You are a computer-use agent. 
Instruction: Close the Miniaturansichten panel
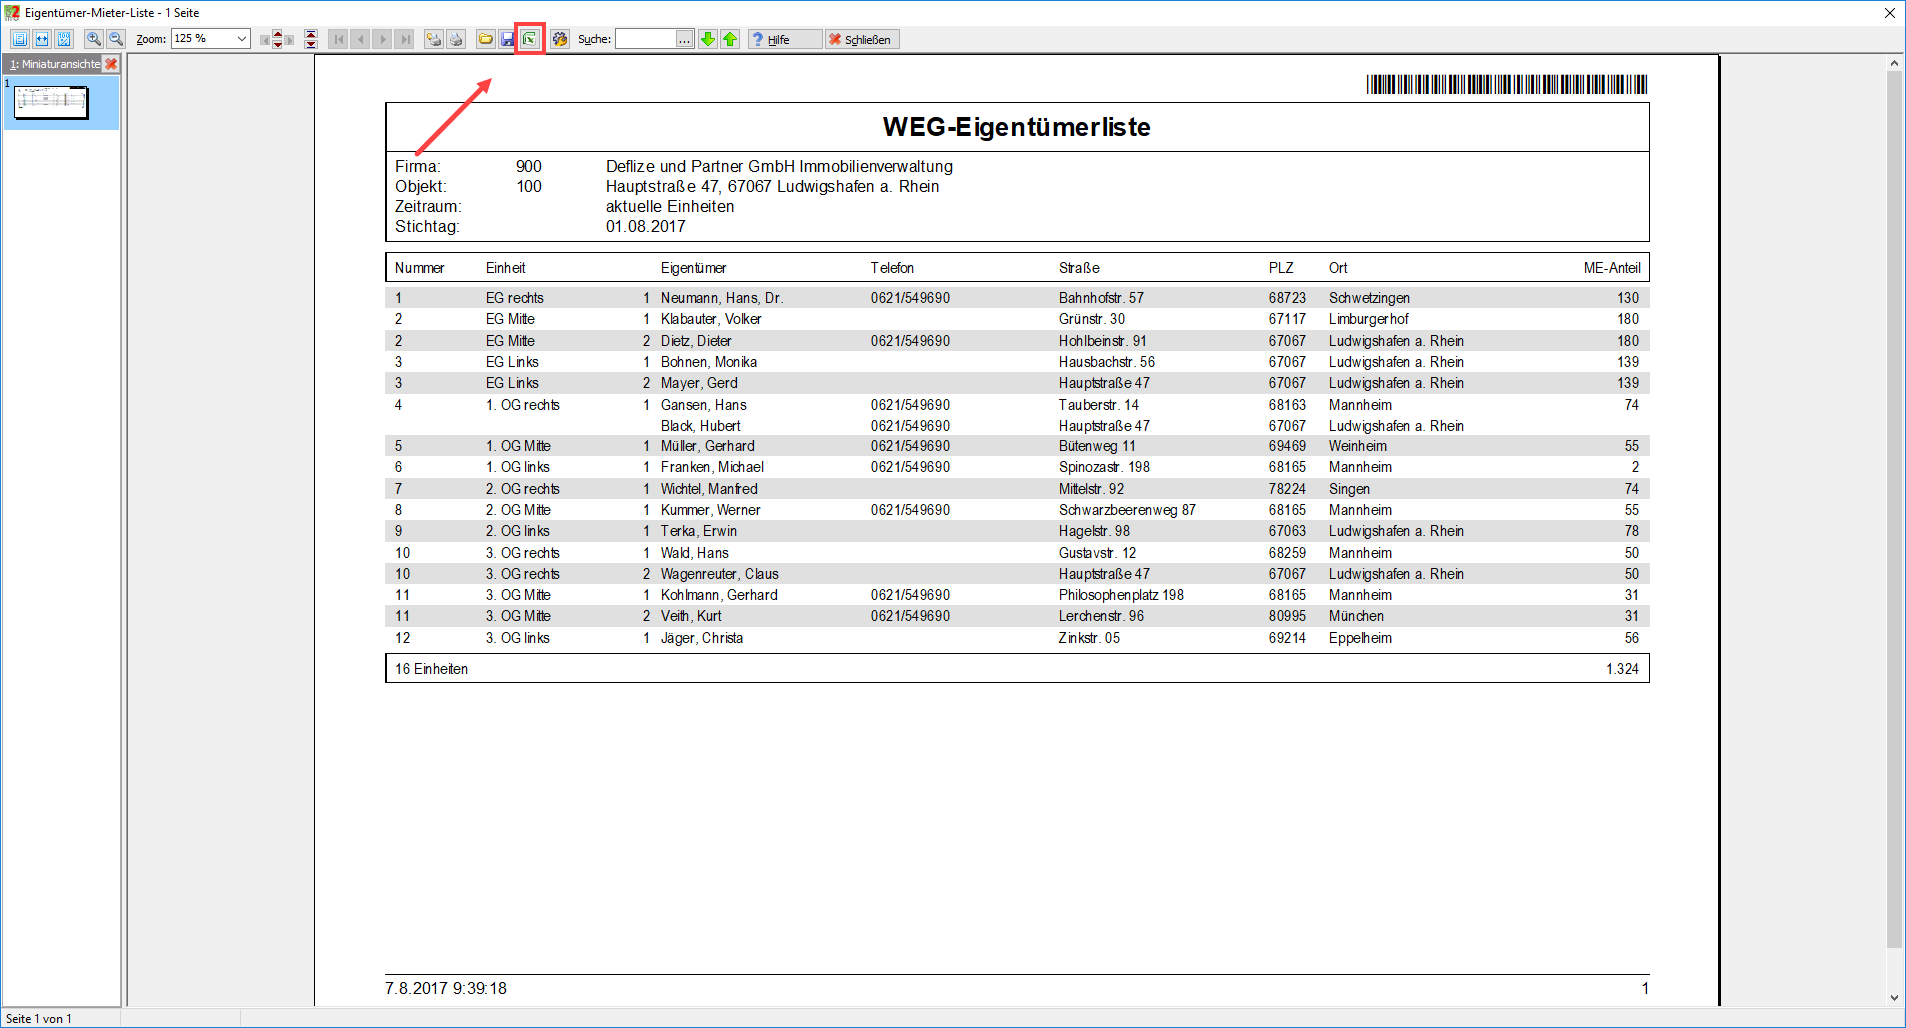click(111, 64)
